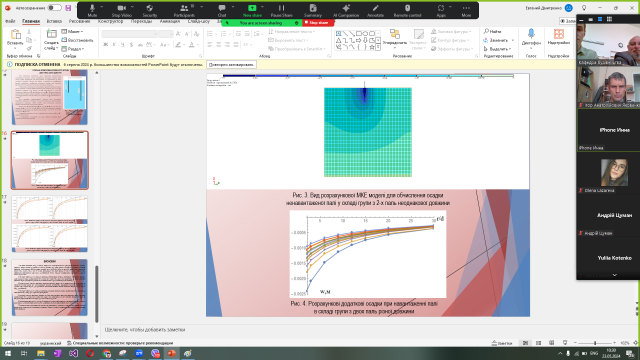This screenshot has height=360, width=640.
Task: Click the resubscribe button in yellow bar
Action: click(x=231, y=64)
